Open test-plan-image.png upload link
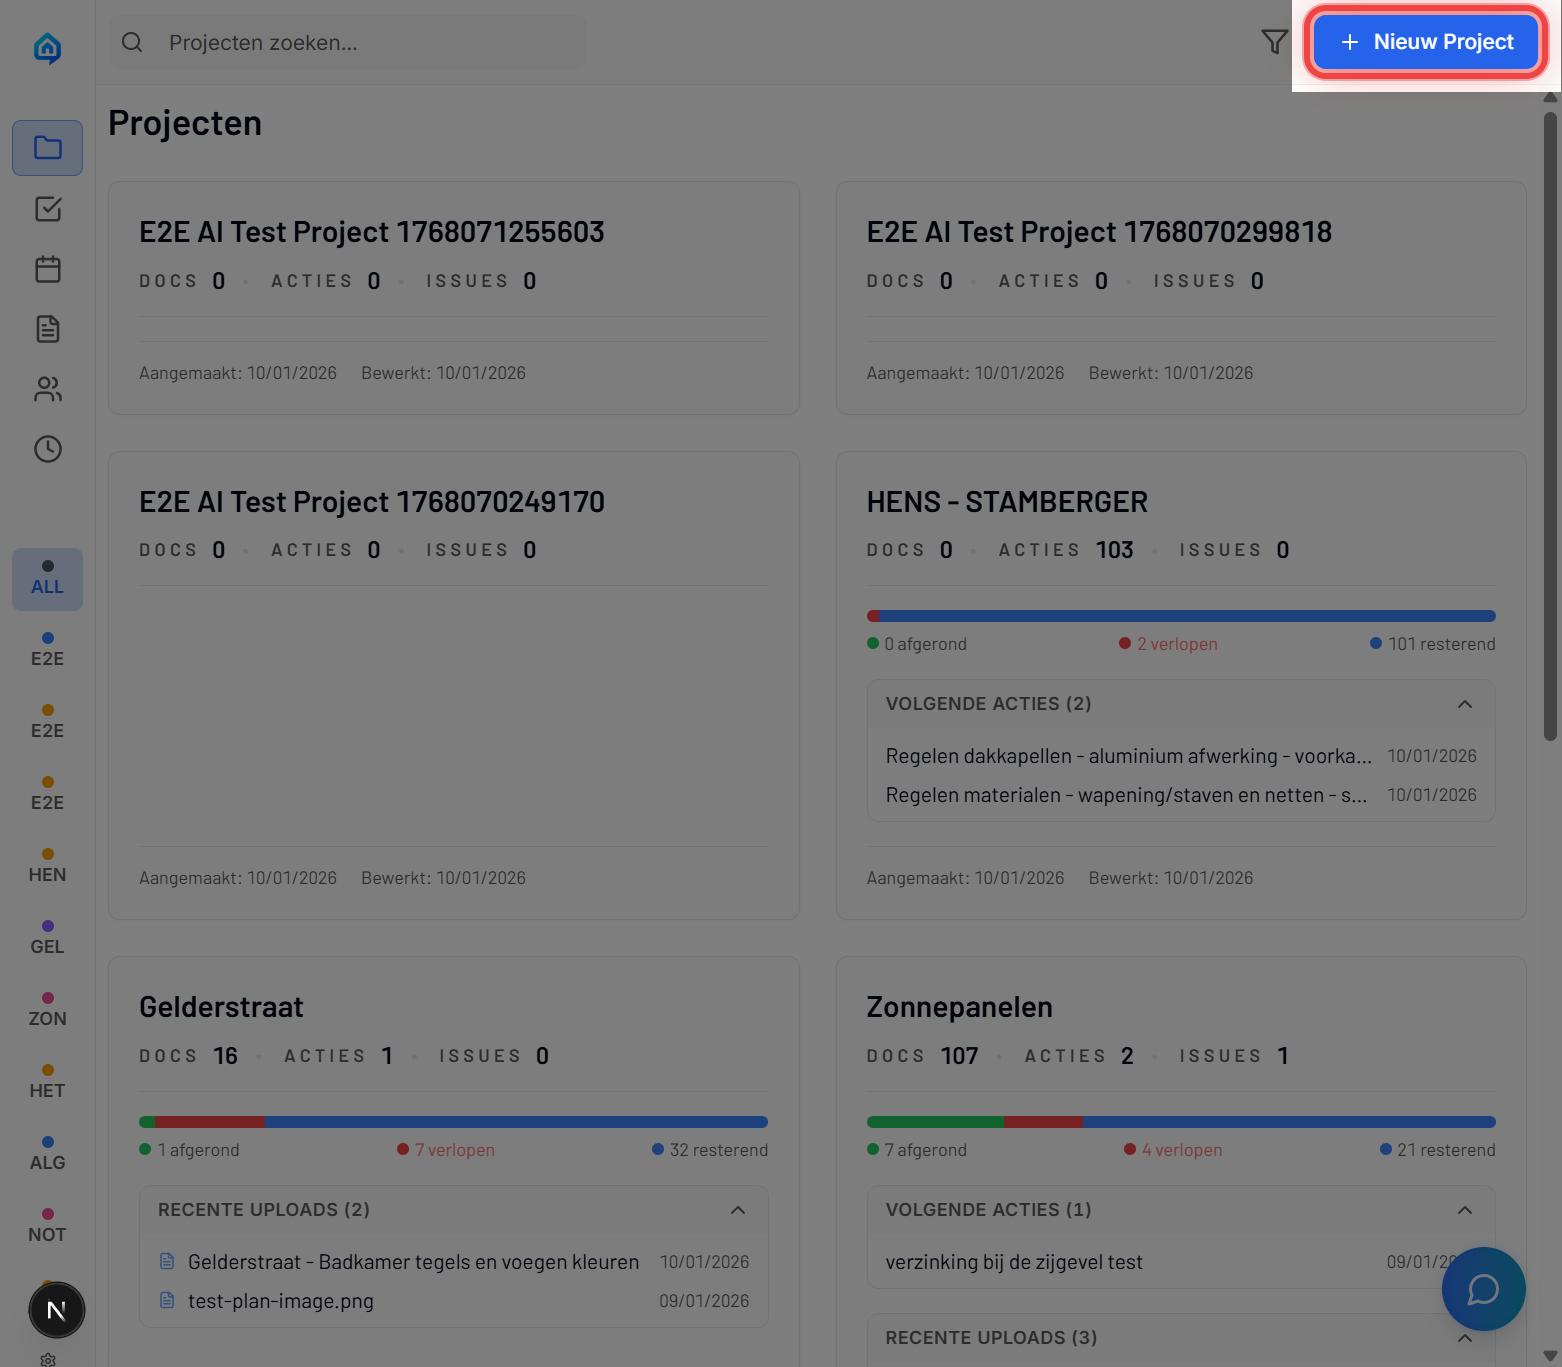The width and height of the screenshot is (1562, 1367). 280,1301
